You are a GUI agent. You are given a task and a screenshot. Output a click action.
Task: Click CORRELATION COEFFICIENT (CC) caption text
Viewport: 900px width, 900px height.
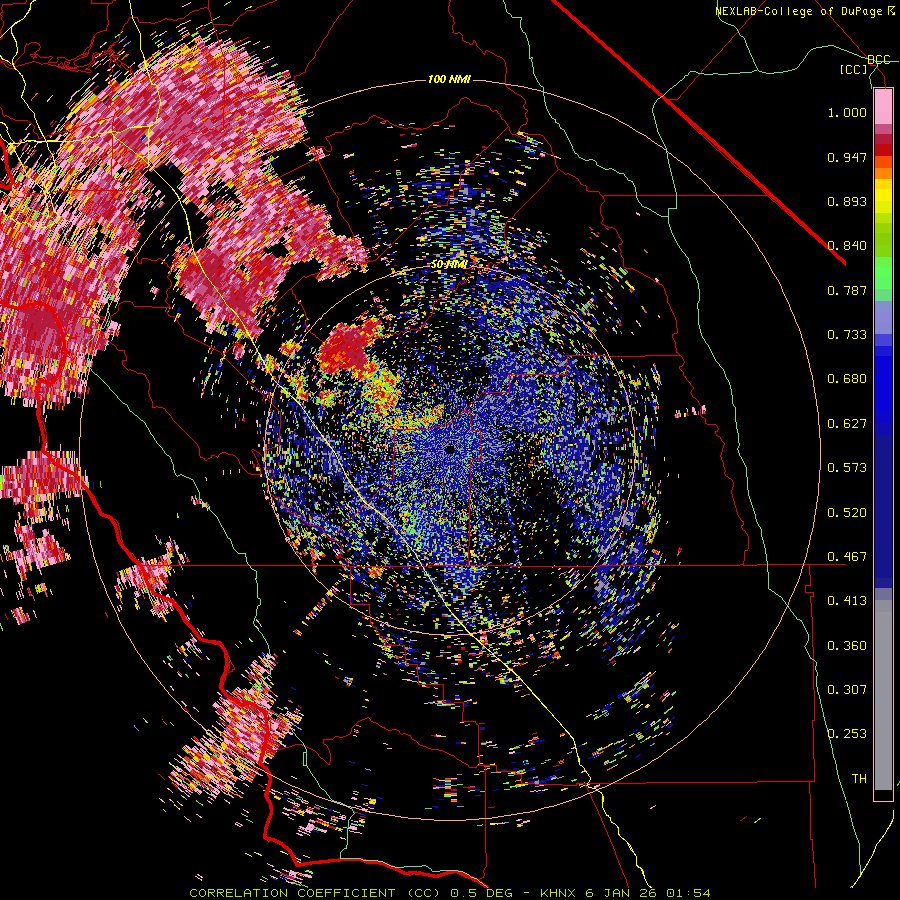coord(315,893)
